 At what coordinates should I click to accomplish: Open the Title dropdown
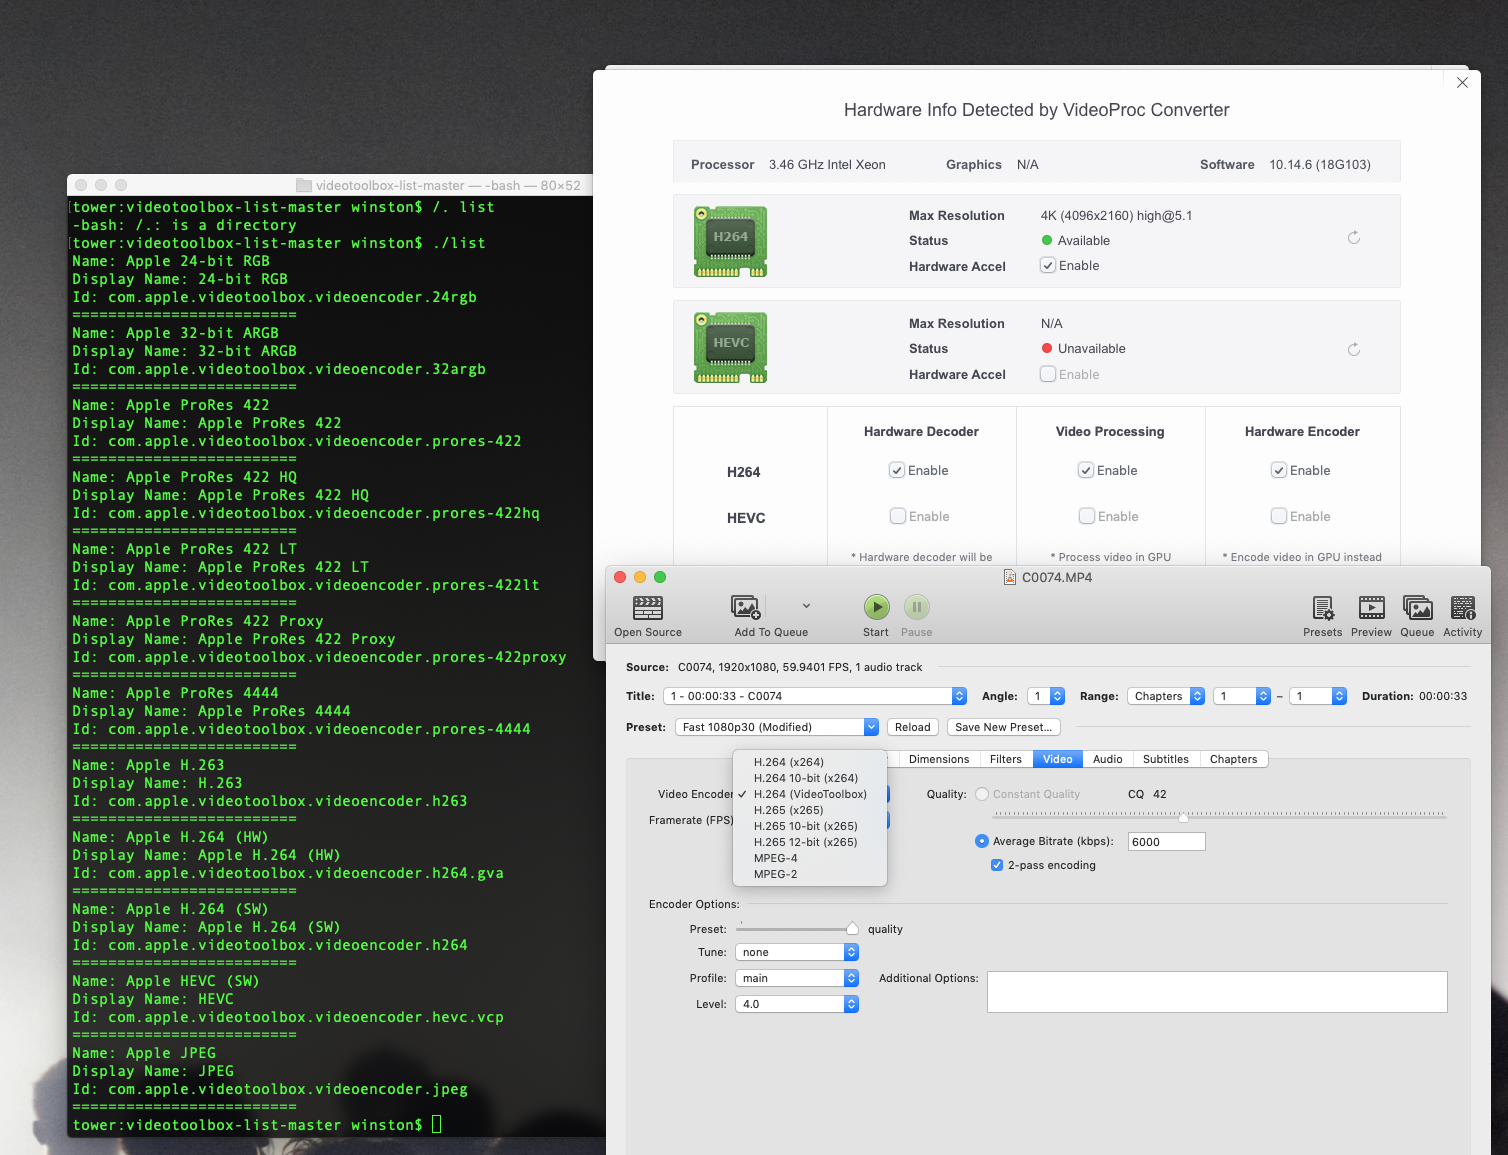pos(815,696)
